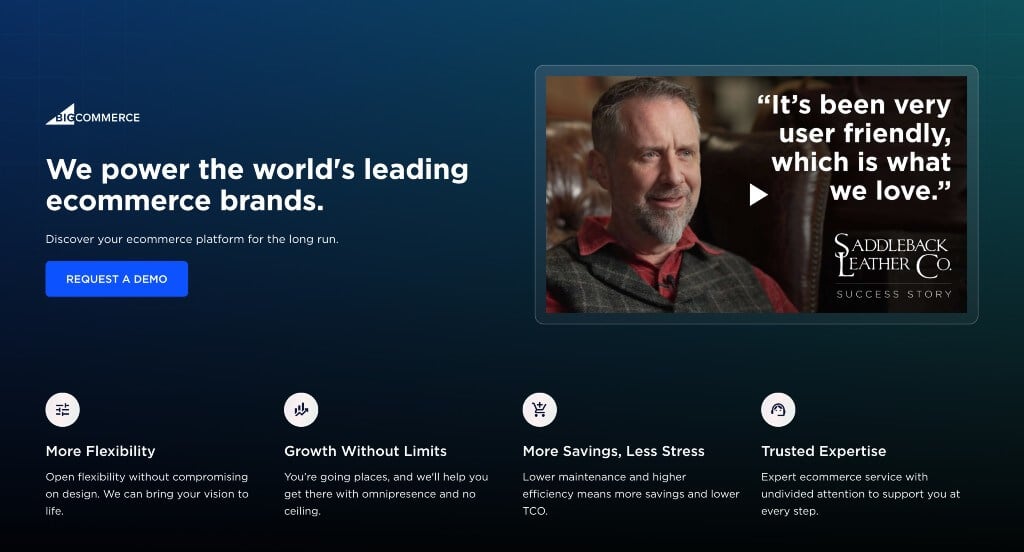Select the Trusted Expertise heading
The width and height of the screenshot is (1024, 552).
(824, 451)
